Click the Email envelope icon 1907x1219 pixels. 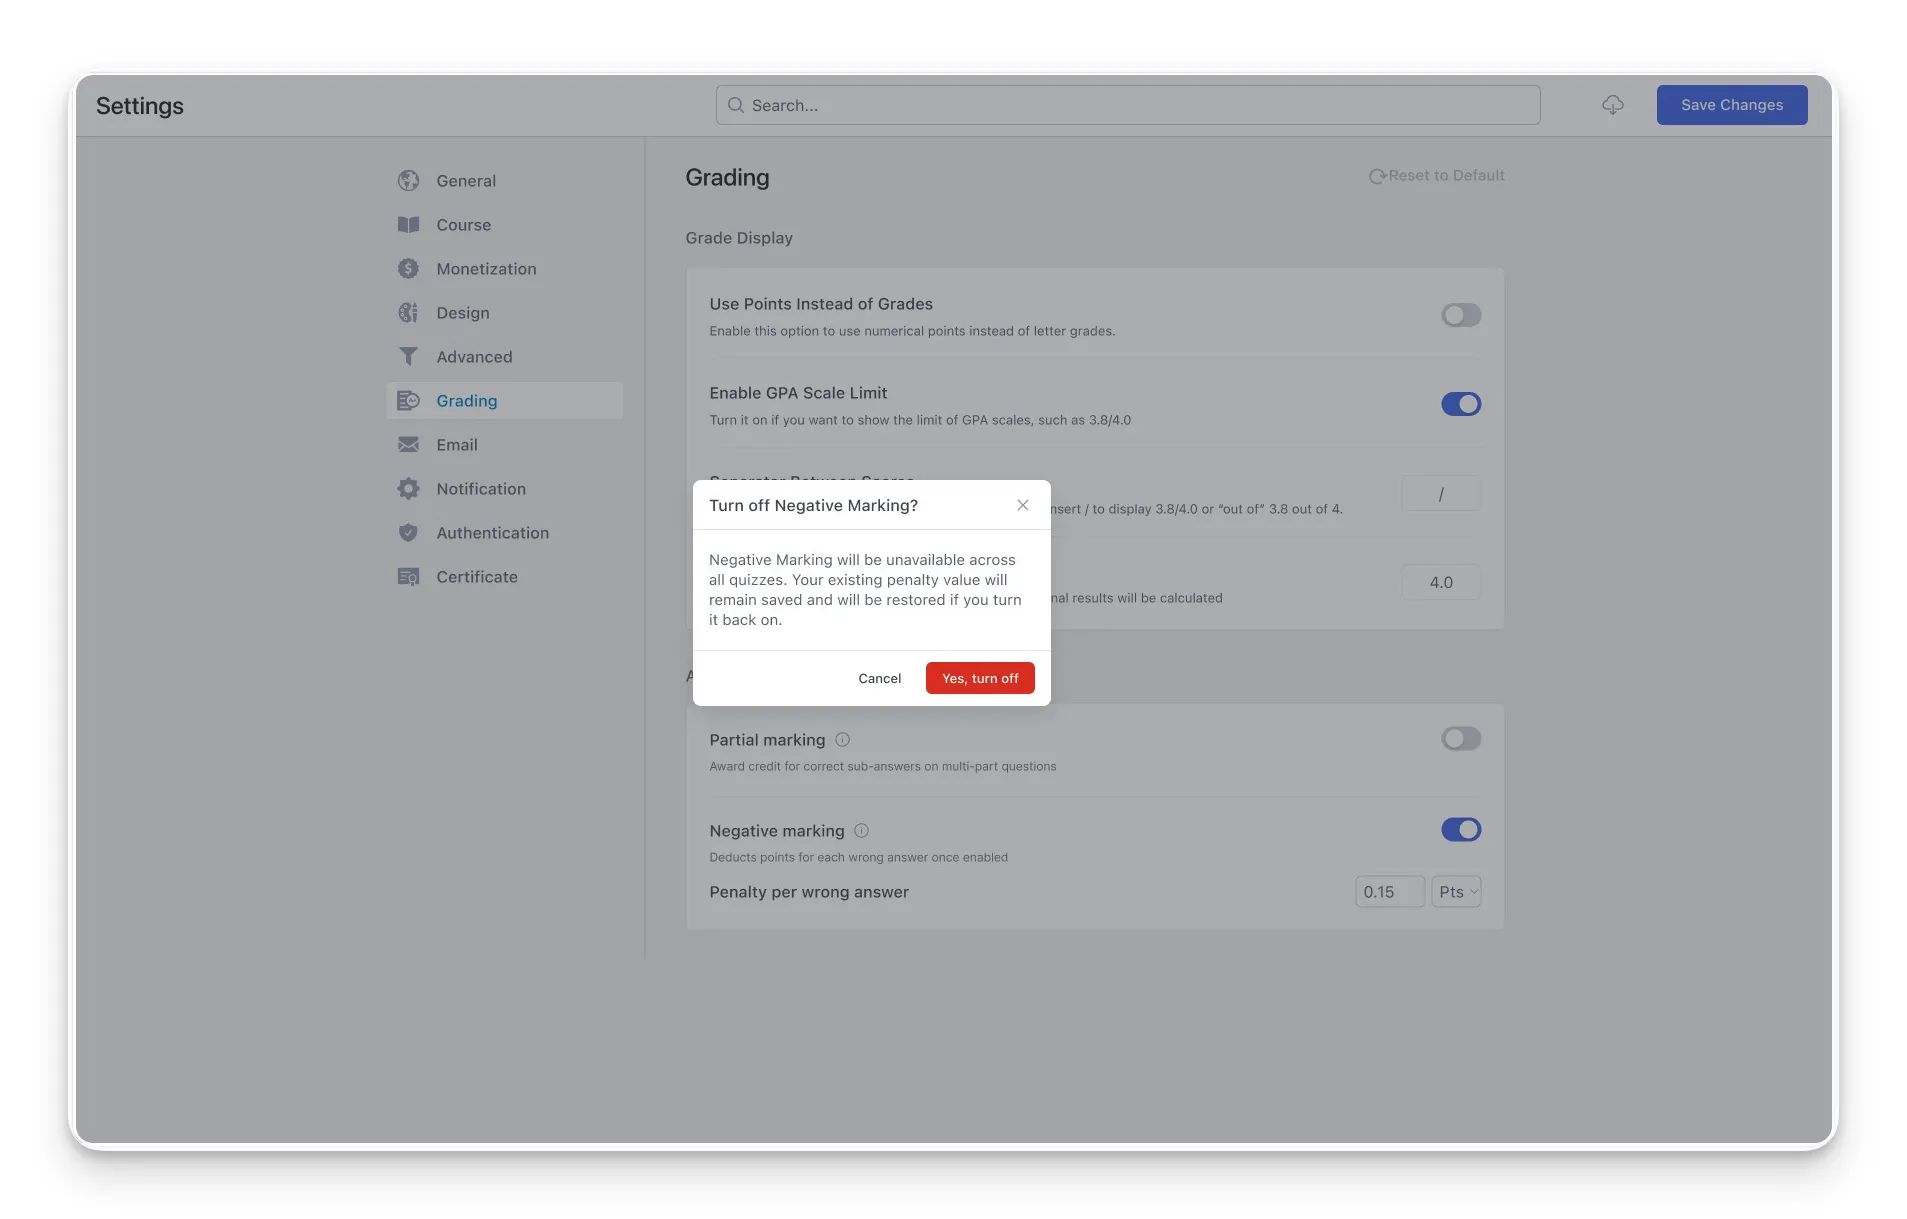(408, 445)
